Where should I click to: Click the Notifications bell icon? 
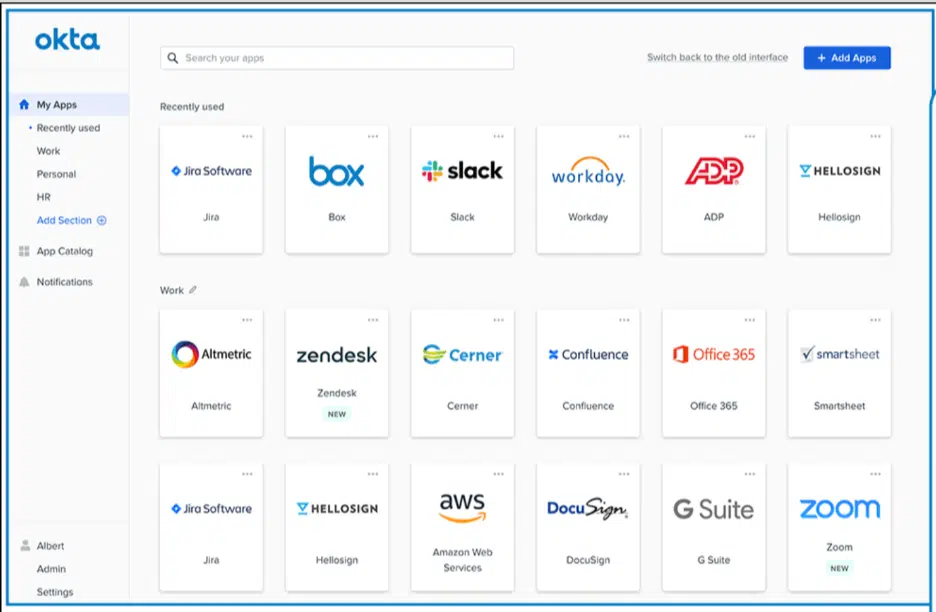(24, 282)
